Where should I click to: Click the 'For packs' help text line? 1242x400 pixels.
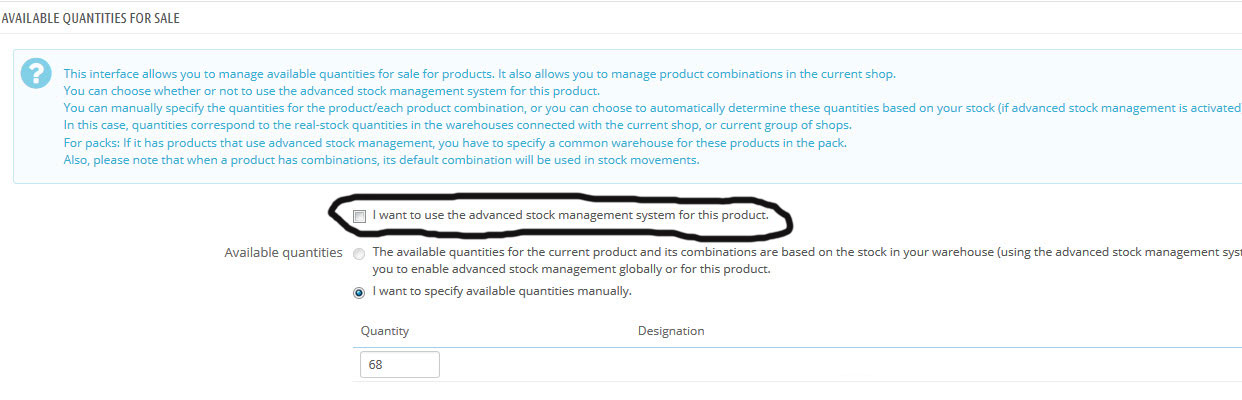point(454,143)
